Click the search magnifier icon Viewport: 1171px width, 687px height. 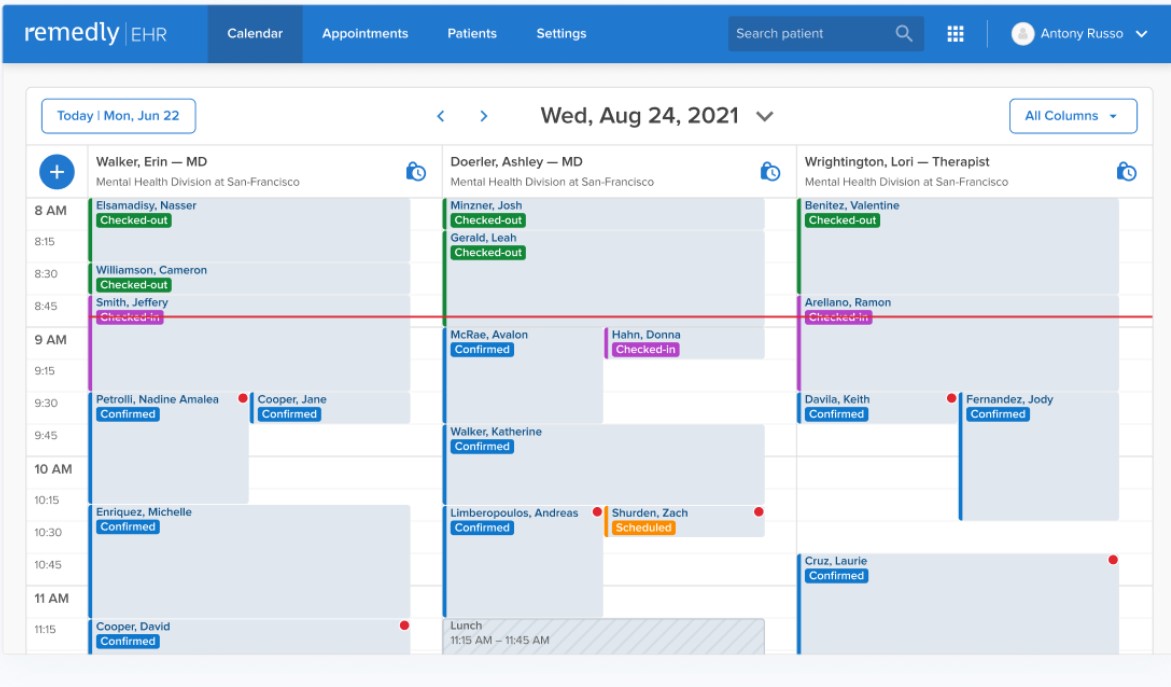tap(904, 33)
